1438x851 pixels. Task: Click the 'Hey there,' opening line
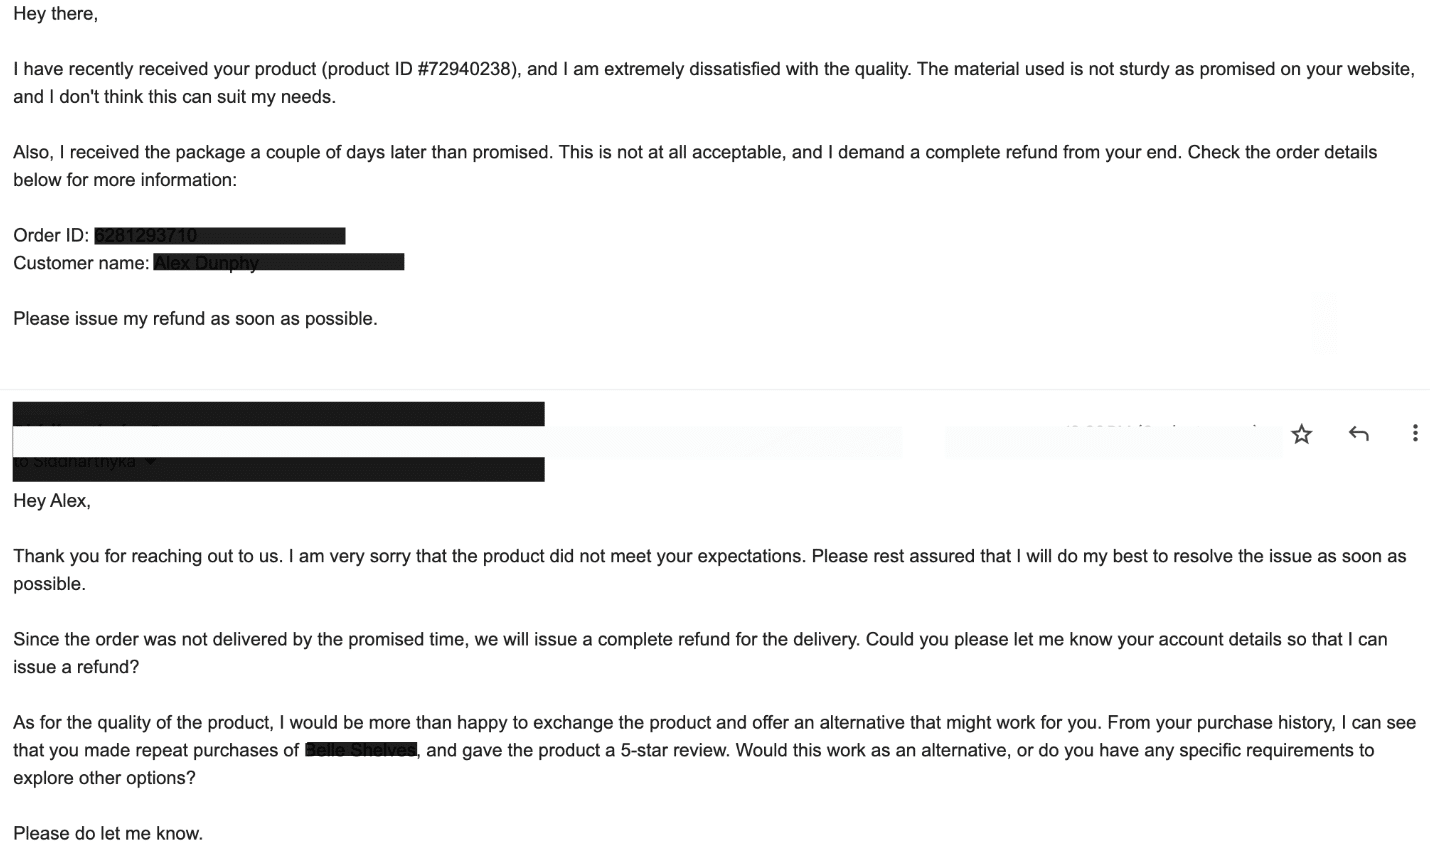point(55,13)
